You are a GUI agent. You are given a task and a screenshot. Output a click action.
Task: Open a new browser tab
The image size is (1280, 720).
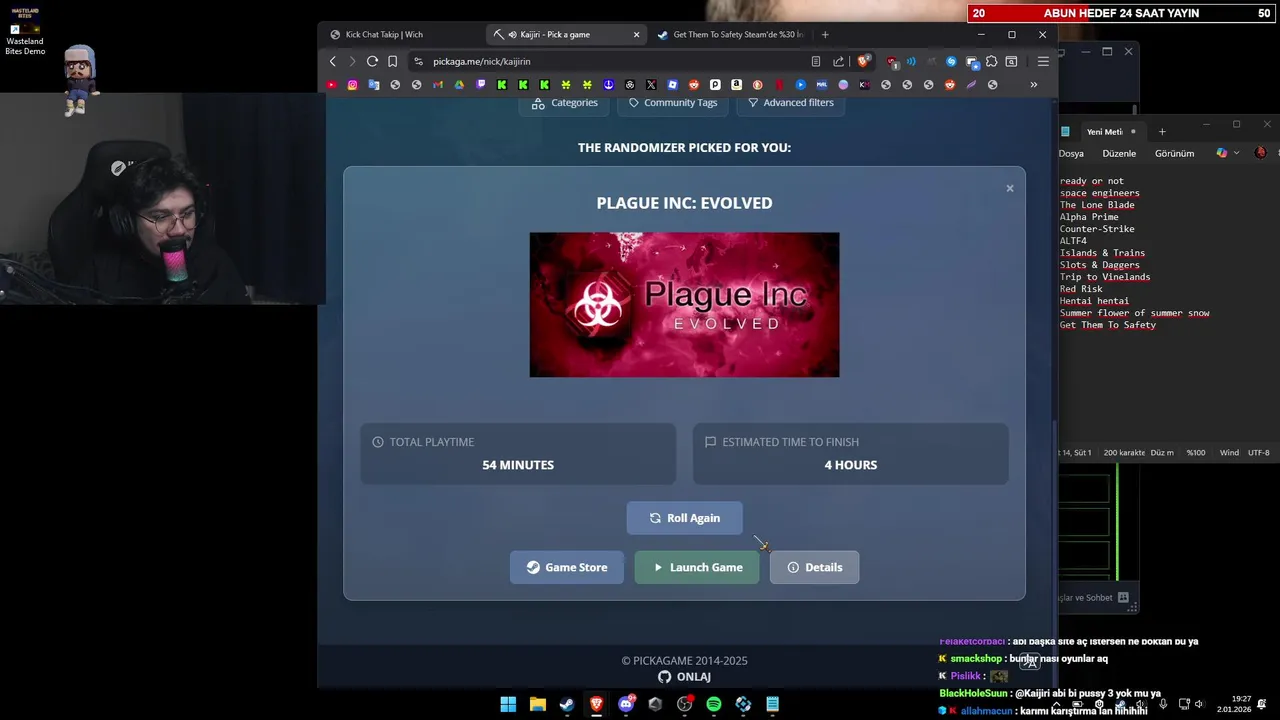[x=825, y=34]
